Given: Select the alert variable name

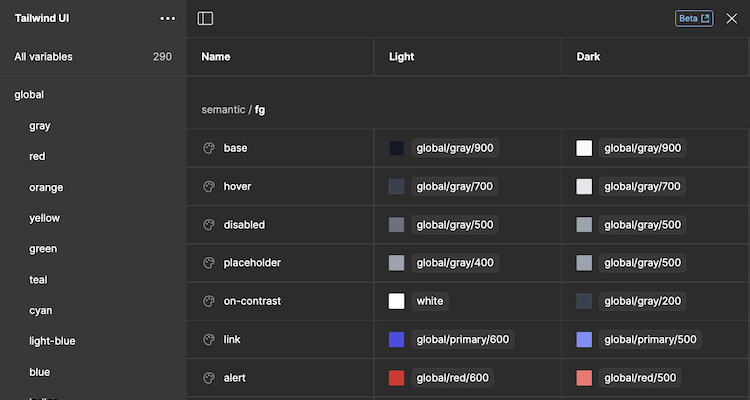Looking at the screenshot, I should [x=234, y=378].
